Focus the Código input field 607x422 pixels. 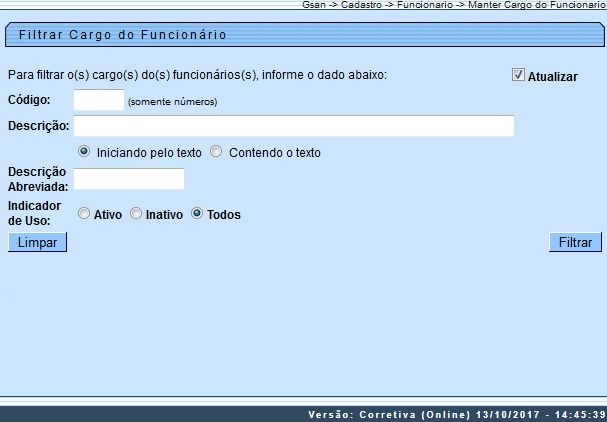tap(99, 100)
